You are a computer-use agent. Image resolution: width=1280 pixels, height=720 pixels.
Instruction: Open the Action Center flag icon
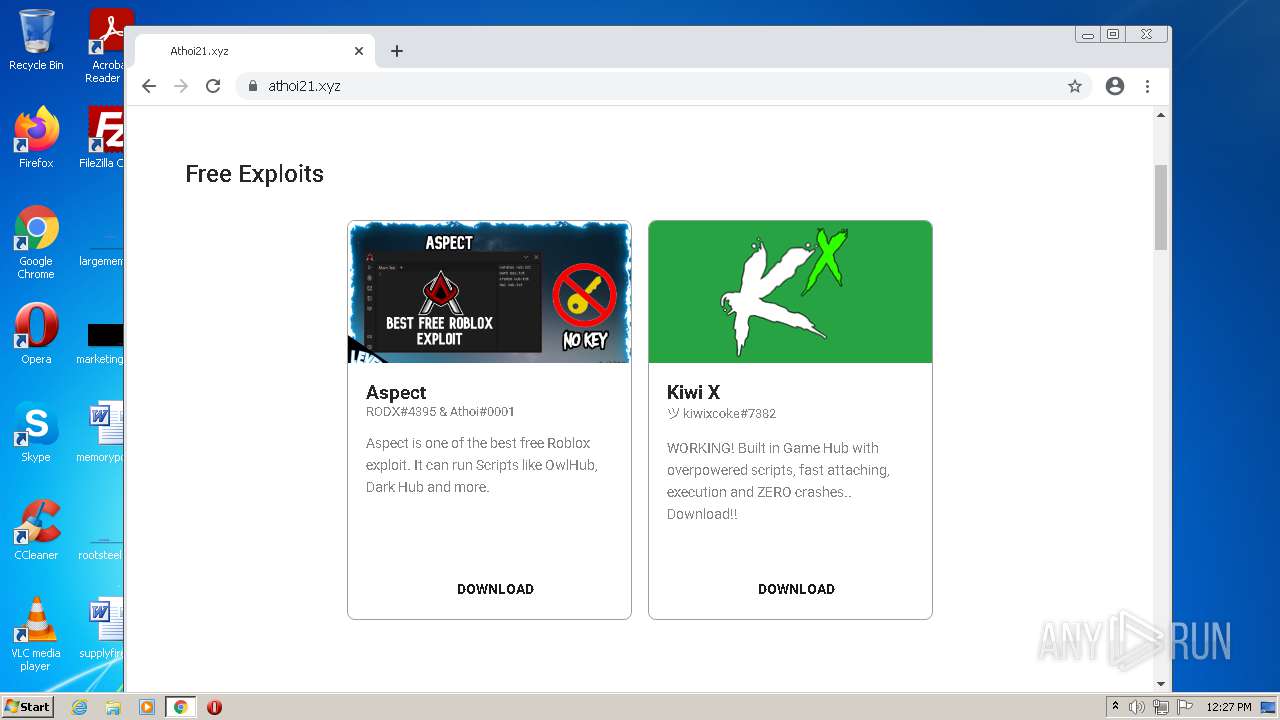1184,707
